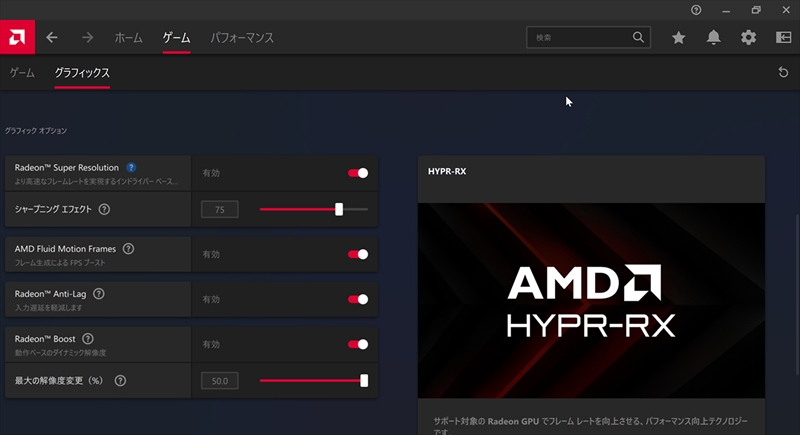
Task: Click the グラフィック オプション heading
Action: pos(36,131)
